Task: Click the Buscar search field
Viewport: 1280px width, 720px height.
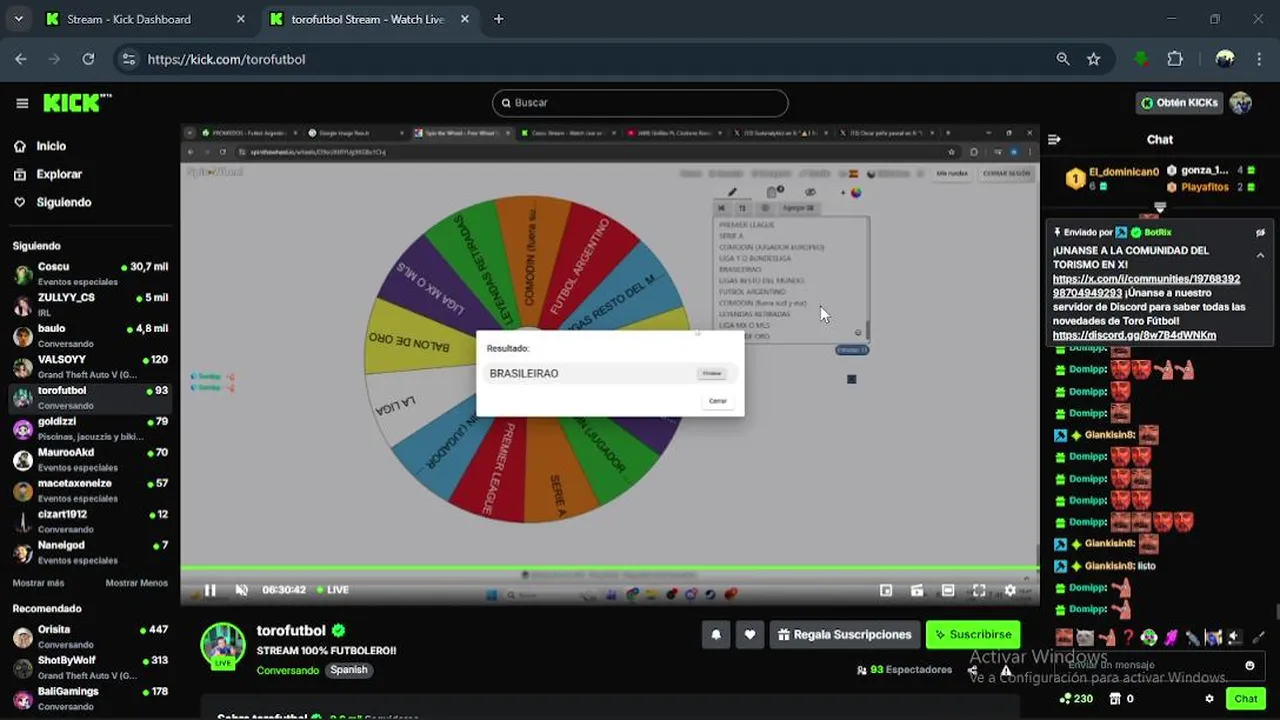Action: coord(640,103)
